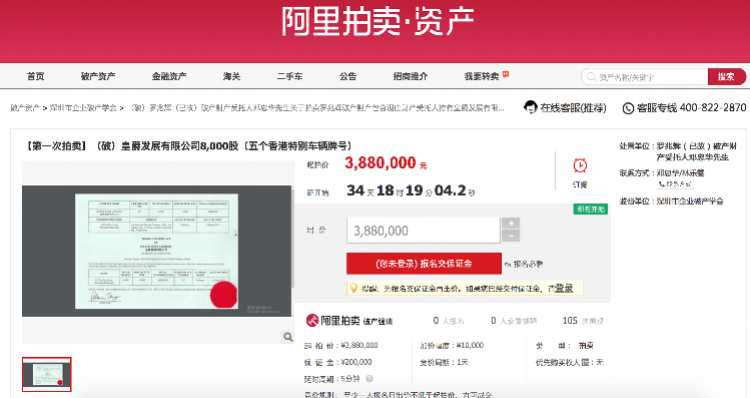Open the 我要转卖 navigation item
750x398 pixels.
tap(482, 76)
